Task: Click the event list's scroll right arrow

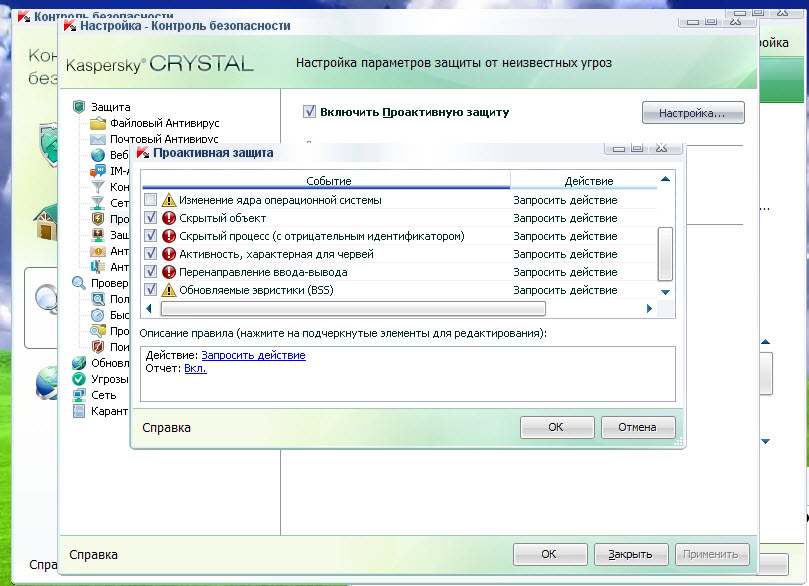Action: tap(649, 308)
